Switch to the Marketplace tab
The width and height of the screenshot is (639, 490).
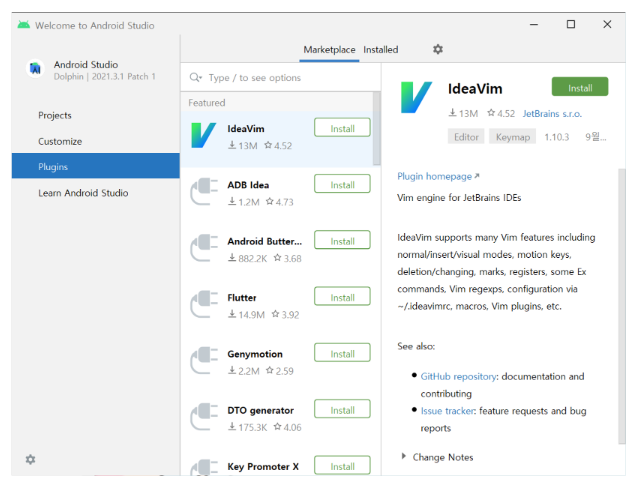tap(329, 50)
